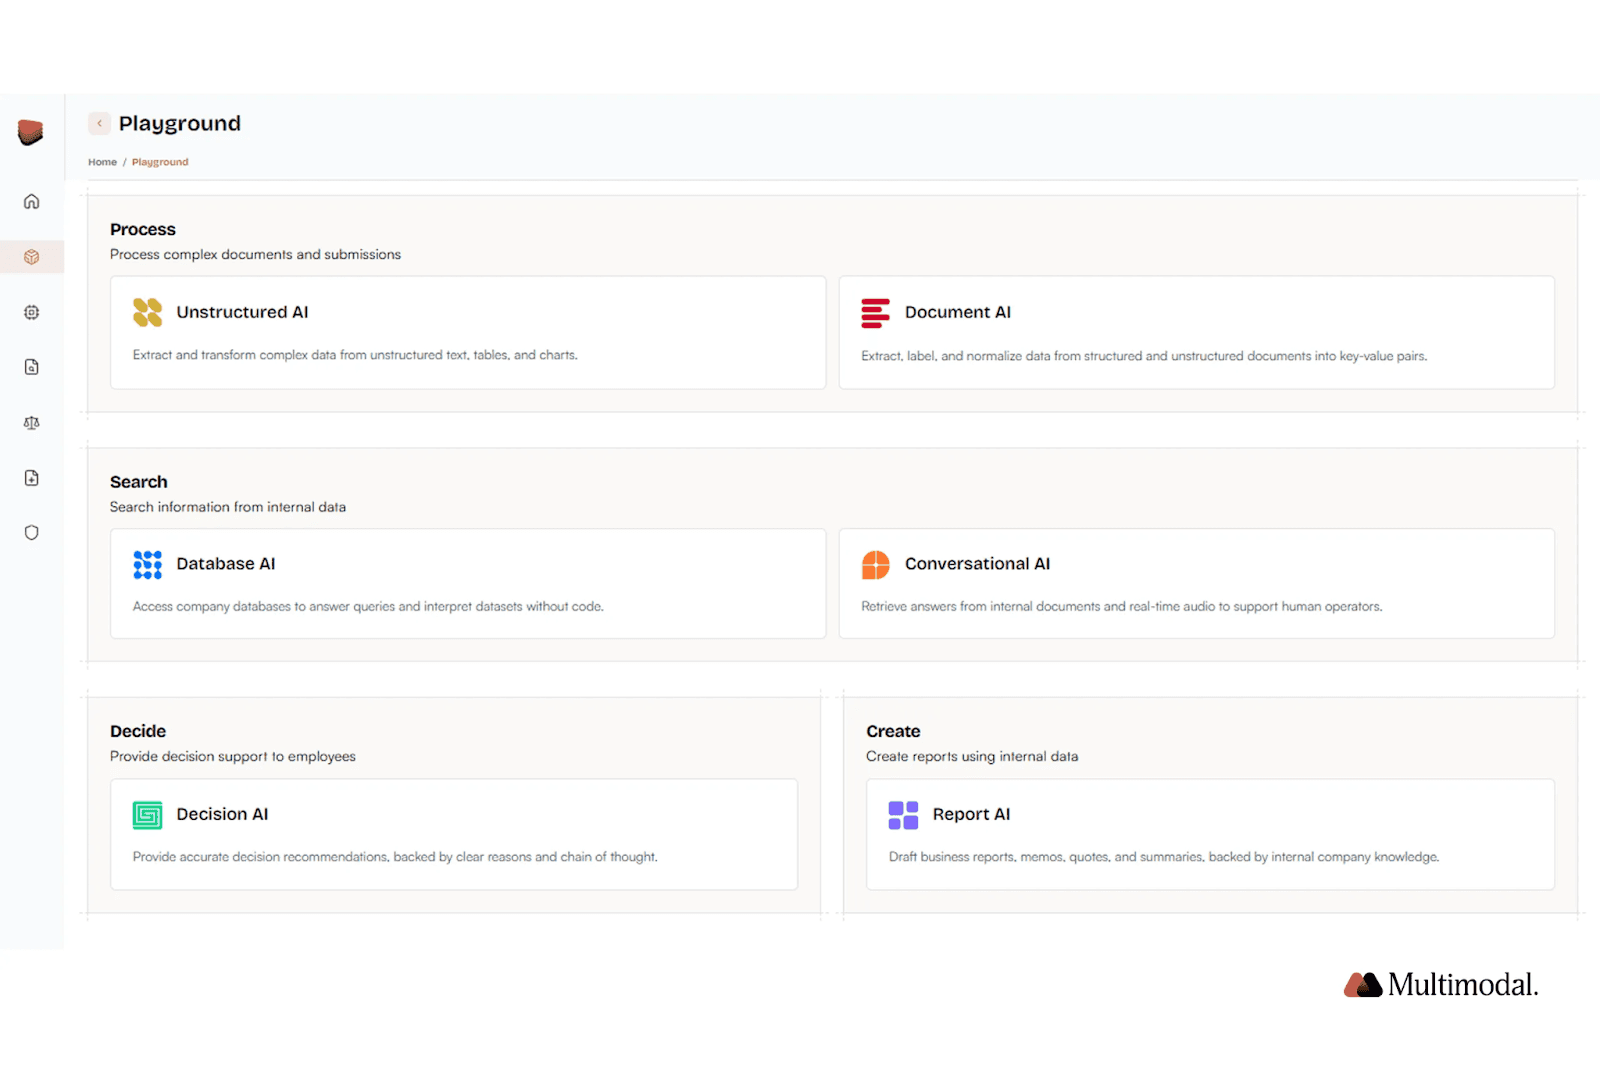Open the Unstructured AI card title
The height and width of the screenshot is (1066, 1600).
(242, 312)
